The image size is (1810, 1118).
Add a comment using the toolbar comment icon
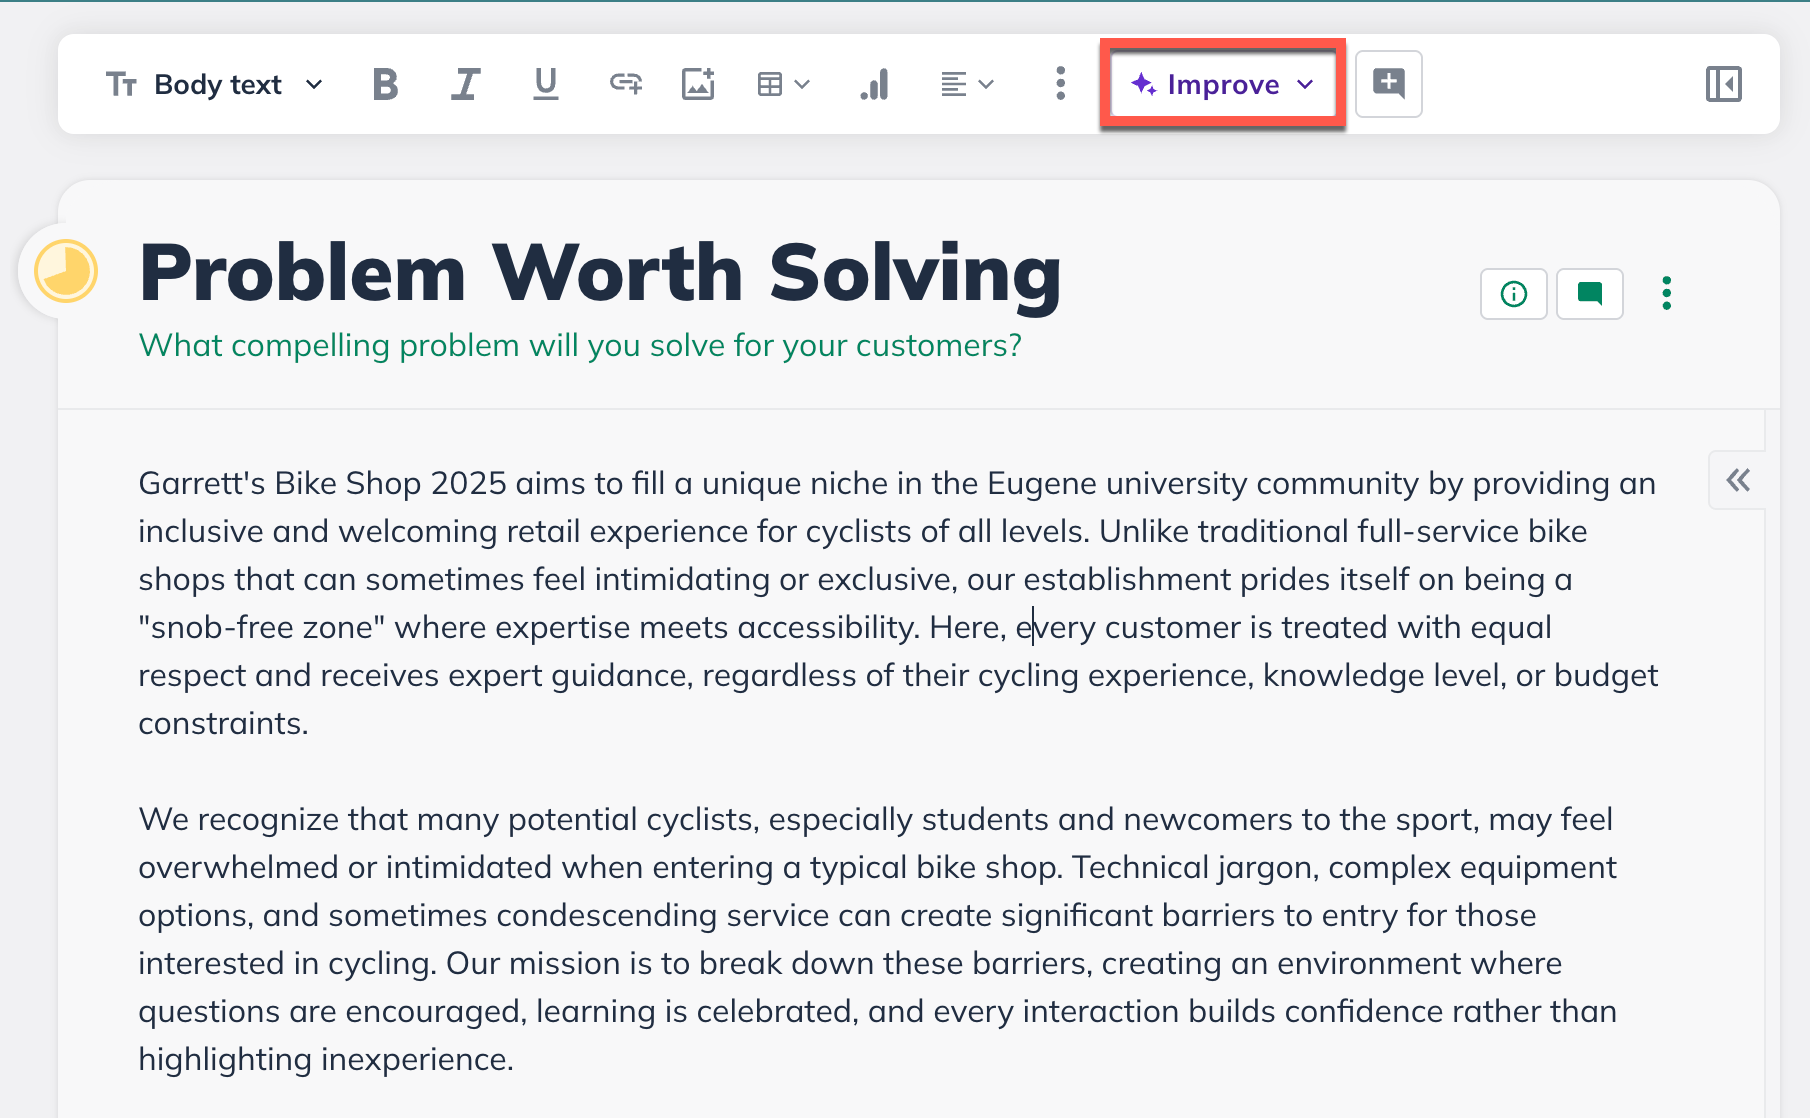(1389, 84)
